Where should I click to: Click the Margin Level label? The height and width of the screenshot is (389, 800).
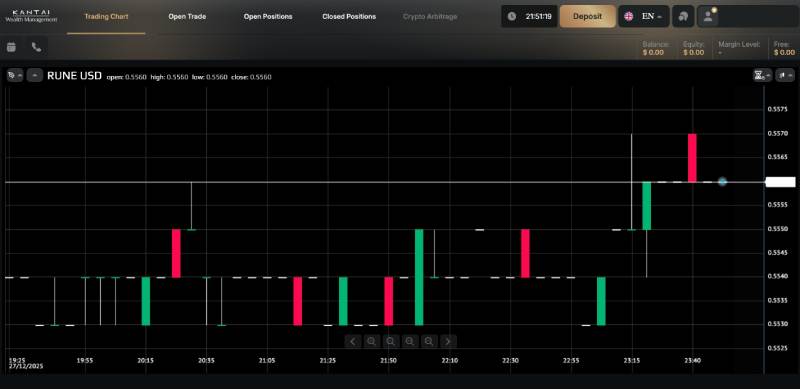point(739,44)
